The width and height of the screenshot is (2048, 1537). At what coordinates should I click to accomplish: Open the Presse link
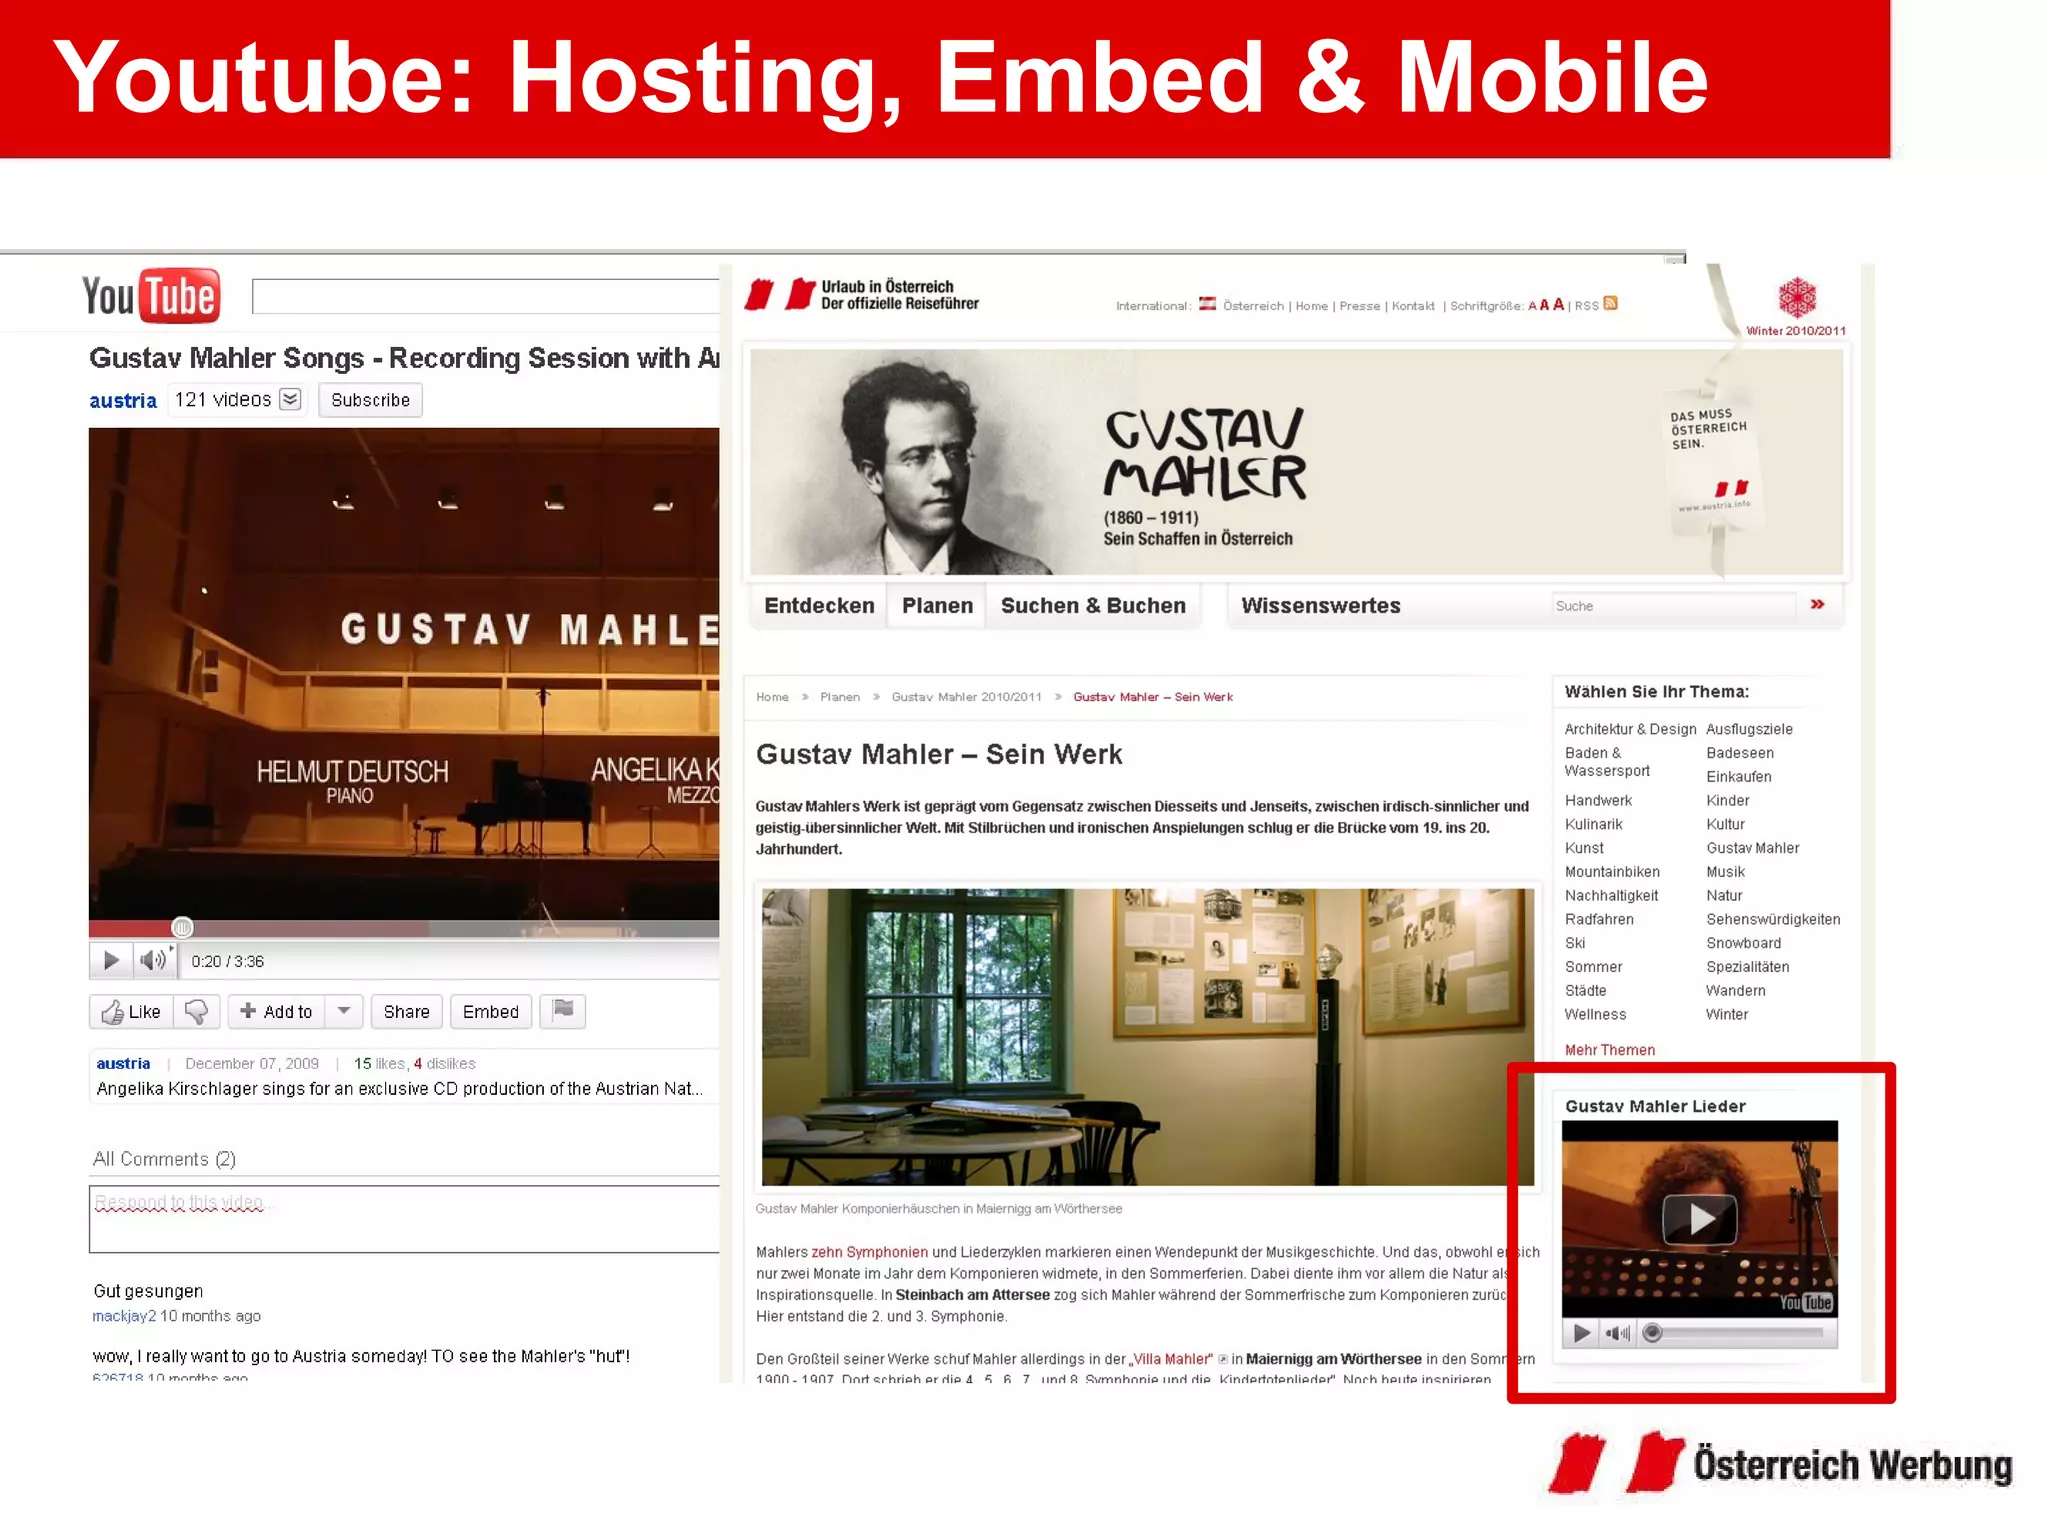pos(1359,306)
